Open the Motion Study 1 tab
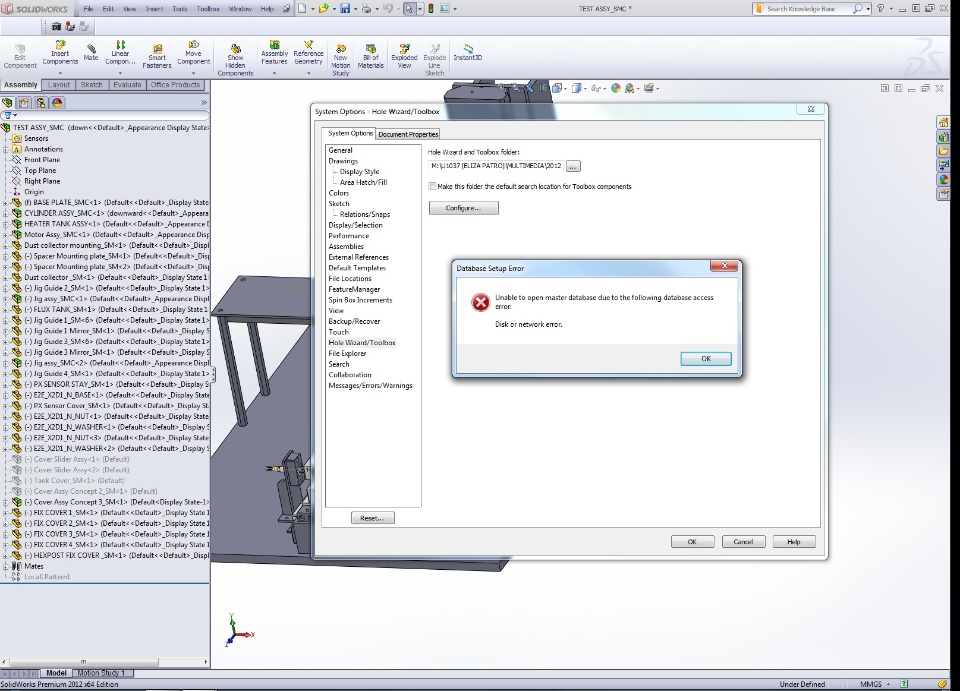Screen dimensions: 960x691 coord(101,673)
